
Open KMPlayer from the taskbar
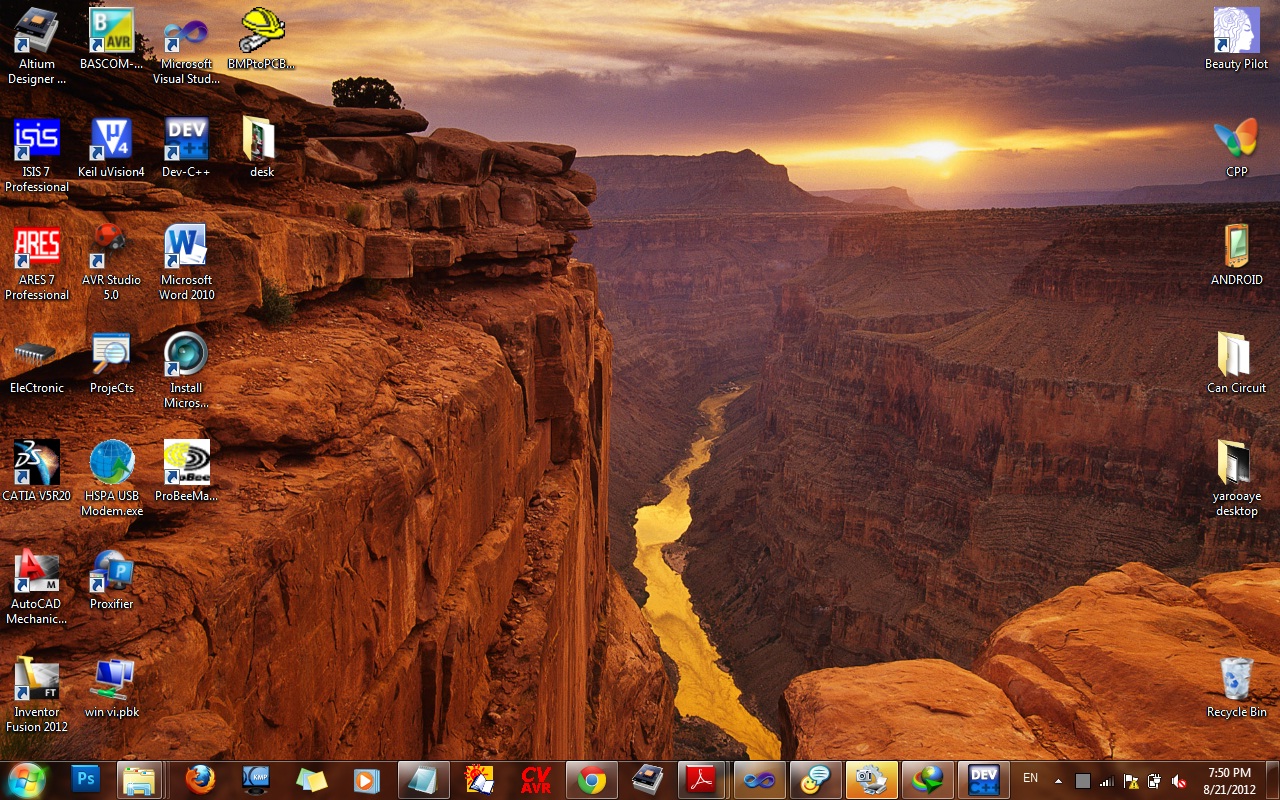coord(256,779)
